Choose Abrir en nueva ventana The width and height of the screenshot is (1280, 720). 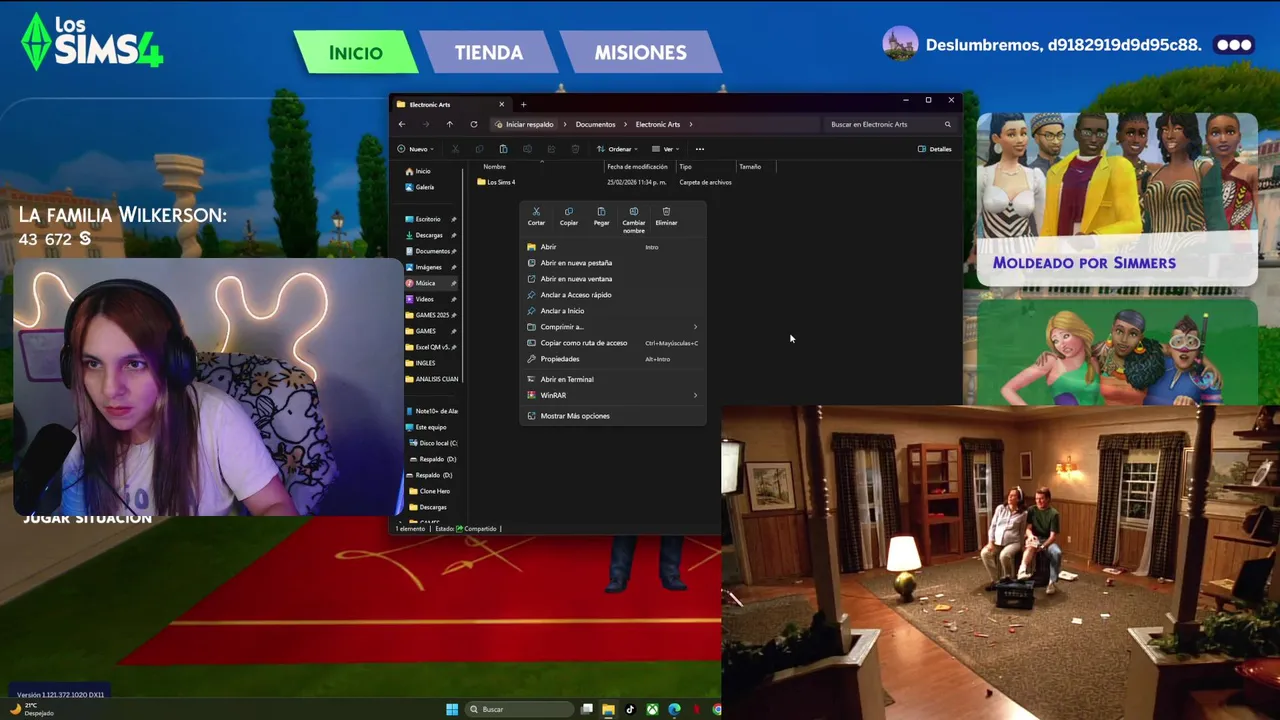[612, 279]
